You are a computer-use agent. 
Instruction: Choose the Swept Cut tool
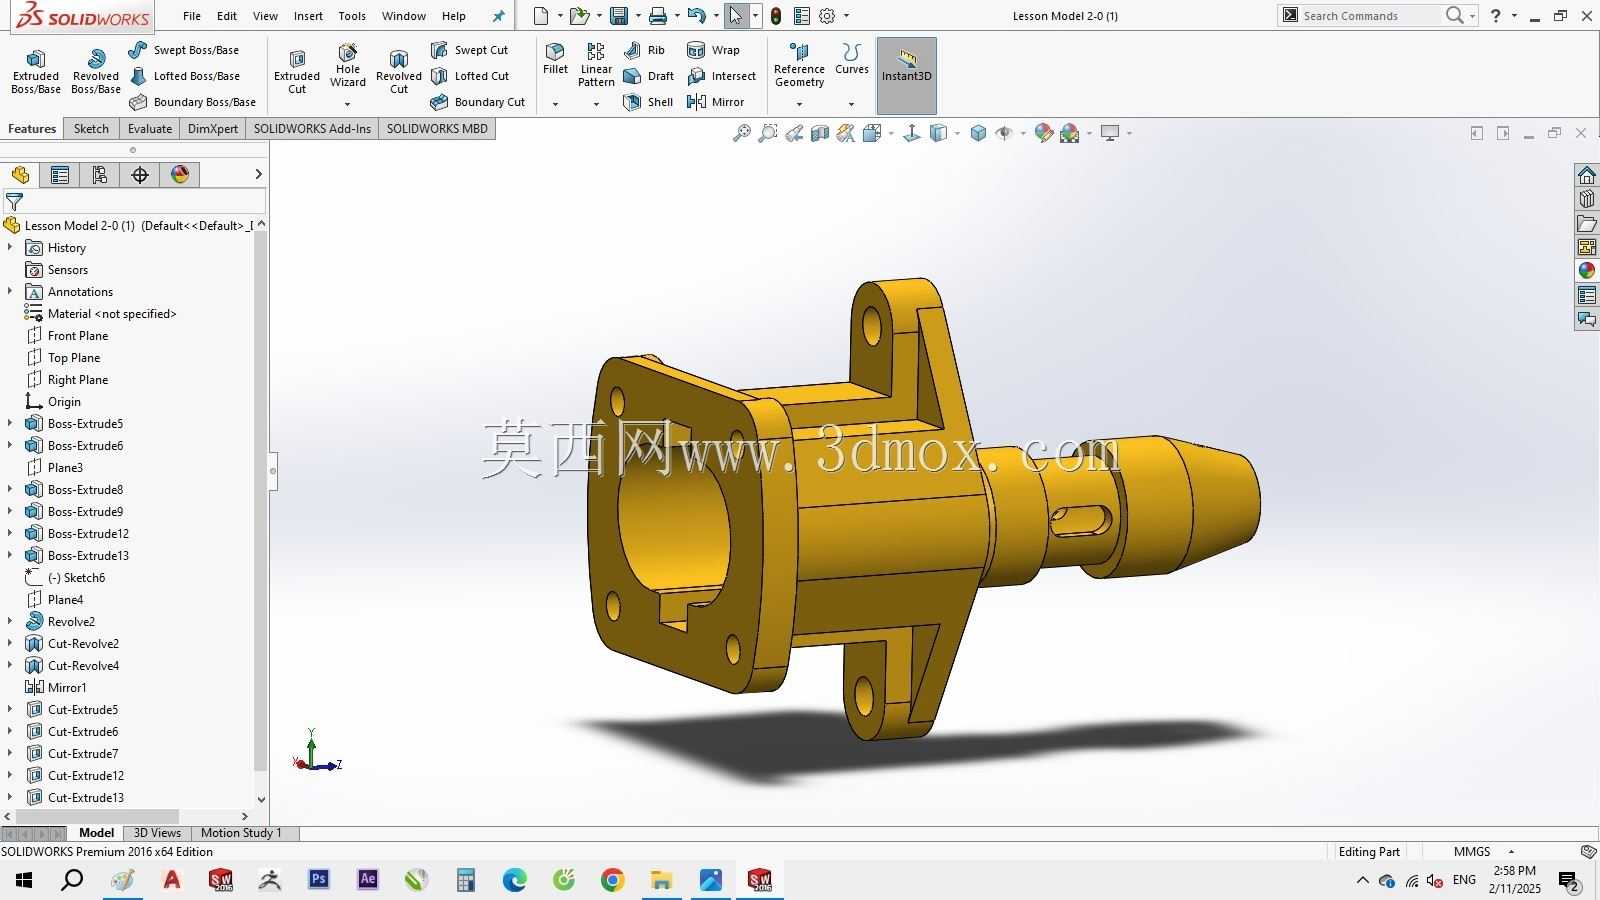[x=469, y=50]
